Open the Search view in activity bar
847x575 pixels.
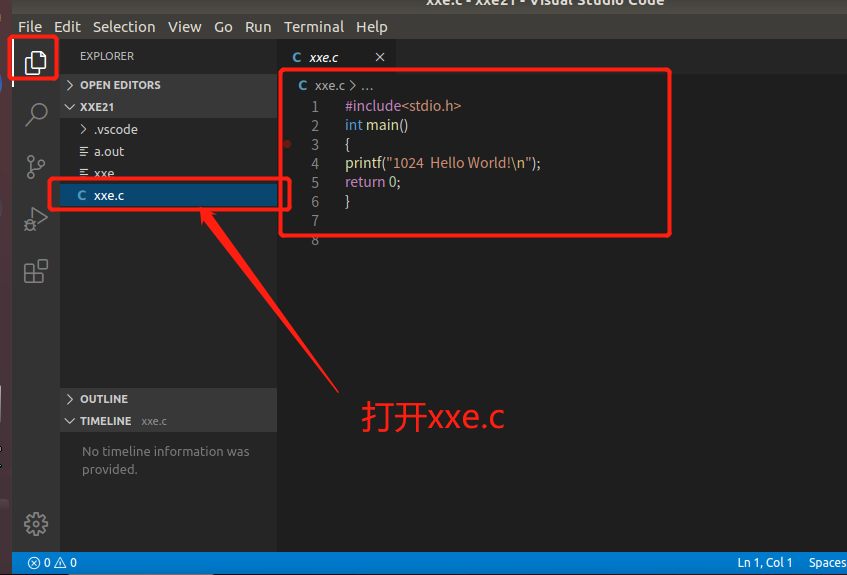(x=36, y=114)
